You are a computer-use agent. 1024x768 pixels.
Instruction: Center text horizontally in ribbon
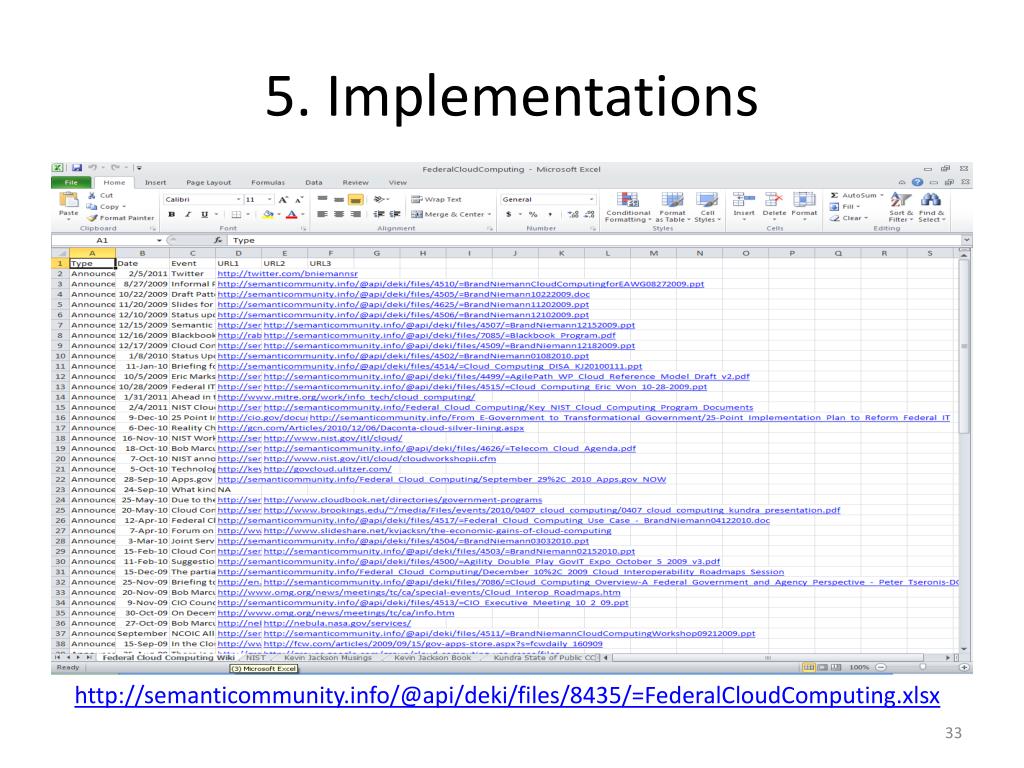pyautogui.click(x=339, y=214)
